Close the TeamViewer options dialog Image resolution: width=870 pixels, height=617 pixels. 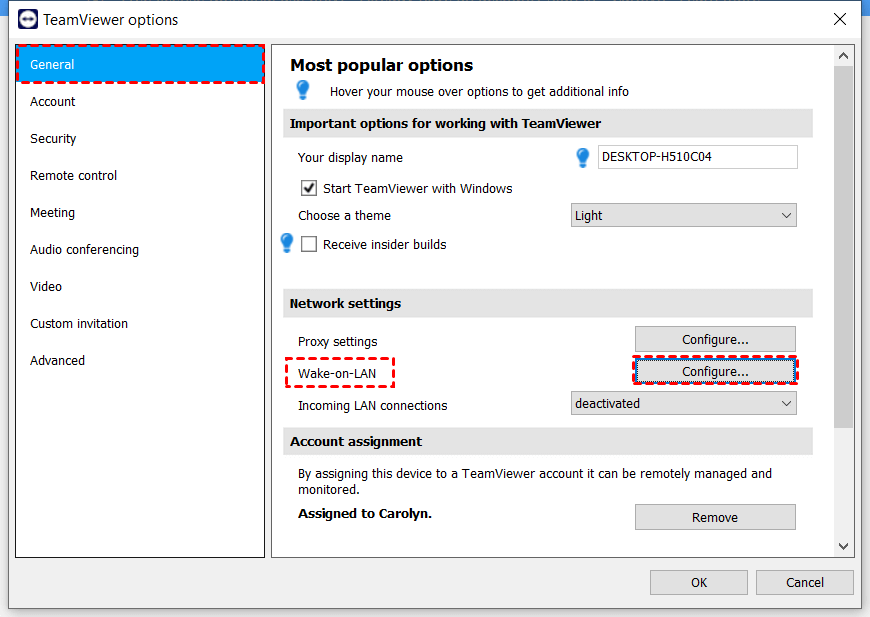[x=839, y=19]
